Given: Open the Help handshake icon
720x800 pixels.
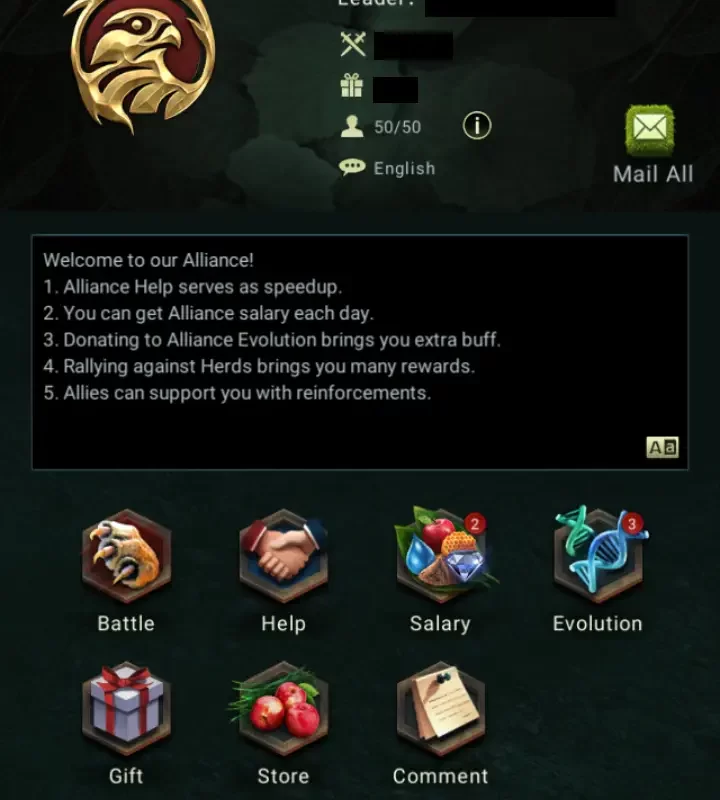Looking at the screenshot, I should pyautogui.click(x=284, y=555).
